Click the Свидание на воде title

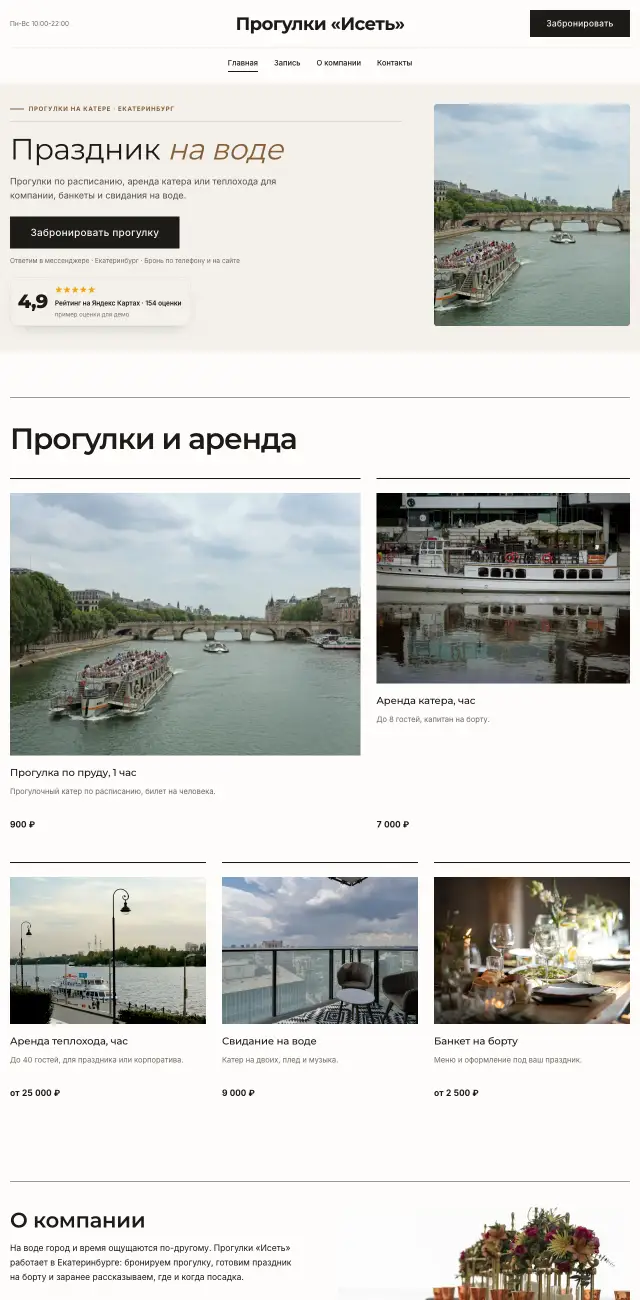tap(269, 1041)
